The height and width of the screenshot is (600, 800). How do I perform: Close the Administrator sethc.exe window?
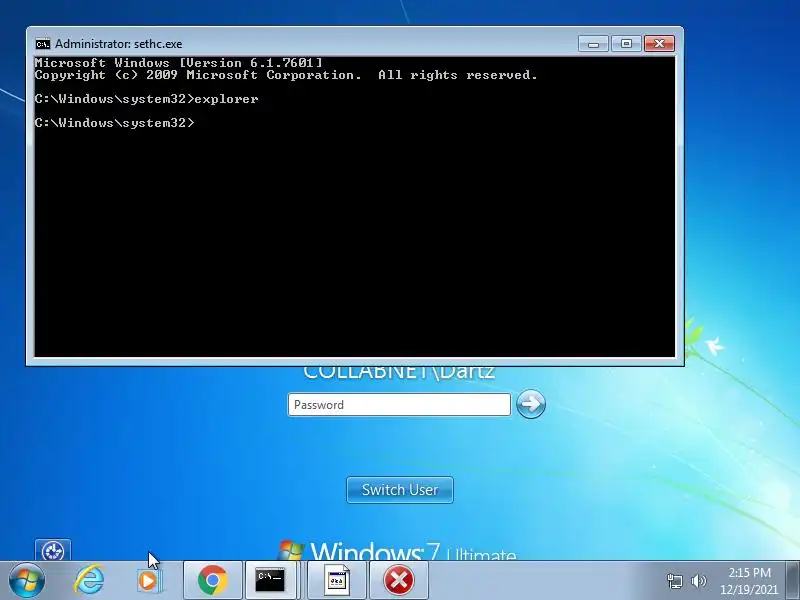[659, 44]
